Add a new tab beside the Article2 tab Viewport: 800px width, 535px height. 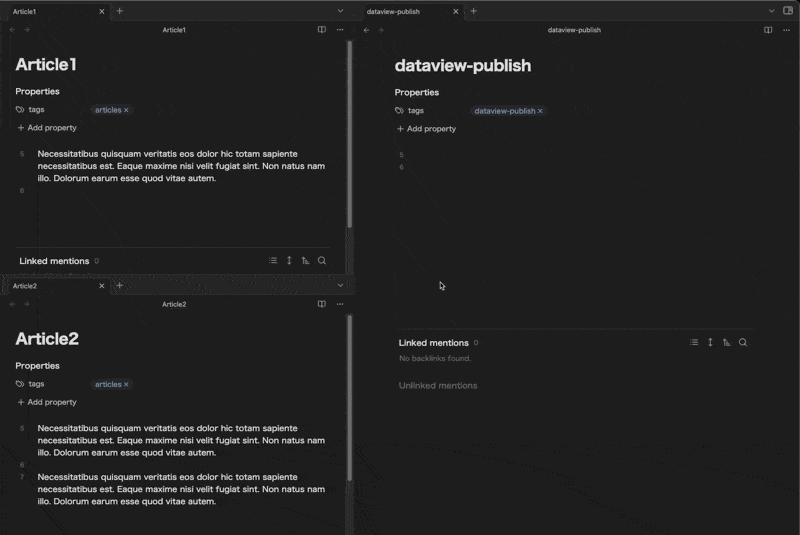pos(119,285)
